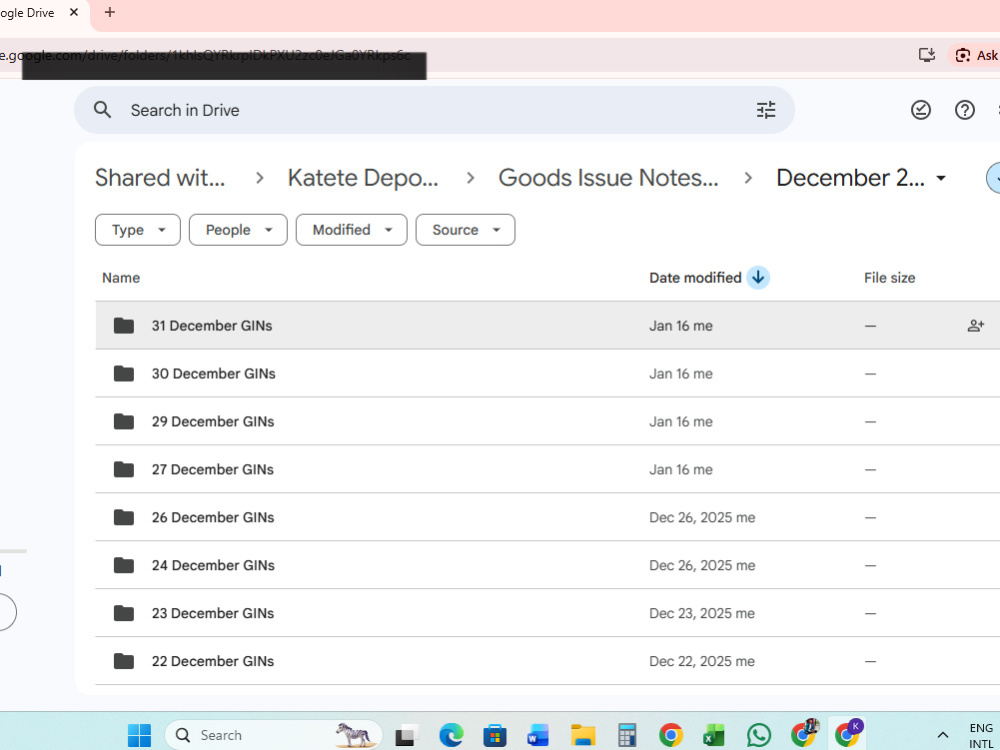This screenshot has width=1000, height=750.
Task: Click the Windows taskbar Search box
Action: click(274, 735)
